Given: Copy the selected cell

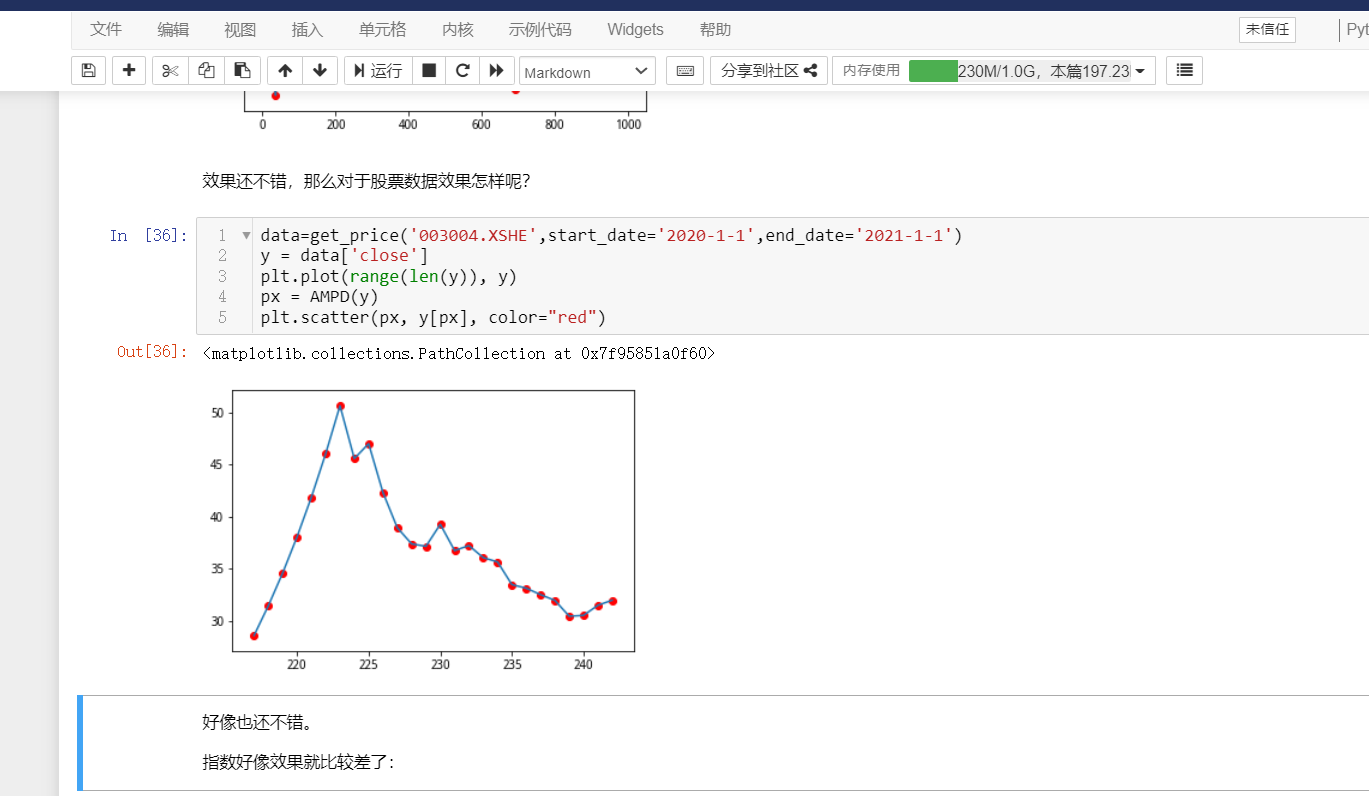Looking at the screenshot, I should pyautogui.click(x=206, y=70).
